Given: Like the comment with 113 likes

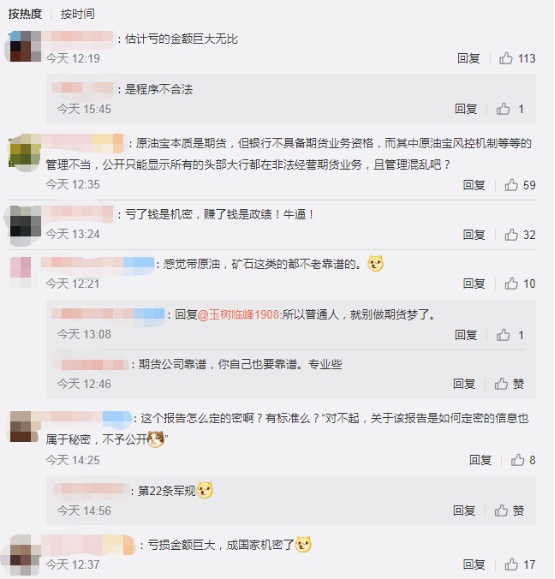Looking at the screenshot, I should pyautogui.click(x=506, y=58).
